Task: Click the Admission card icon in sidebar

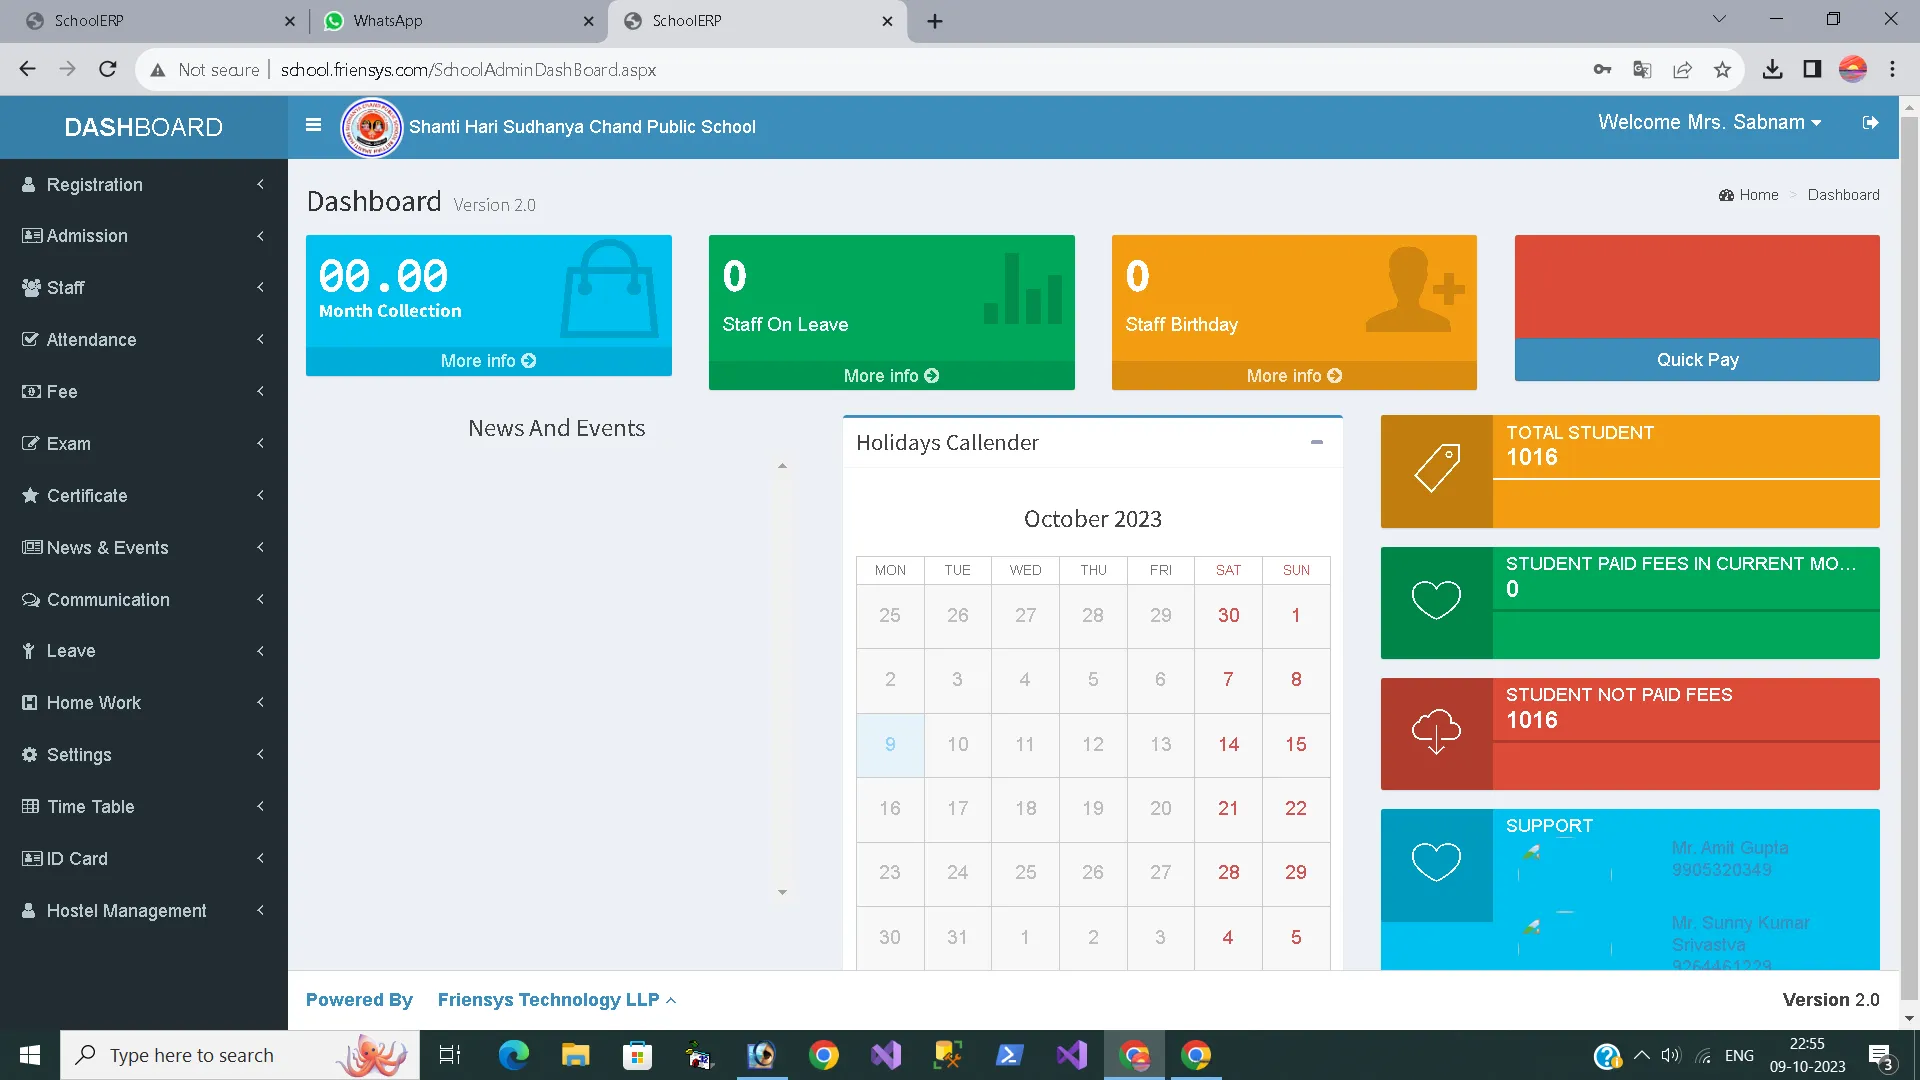Action: pos(32,236)
